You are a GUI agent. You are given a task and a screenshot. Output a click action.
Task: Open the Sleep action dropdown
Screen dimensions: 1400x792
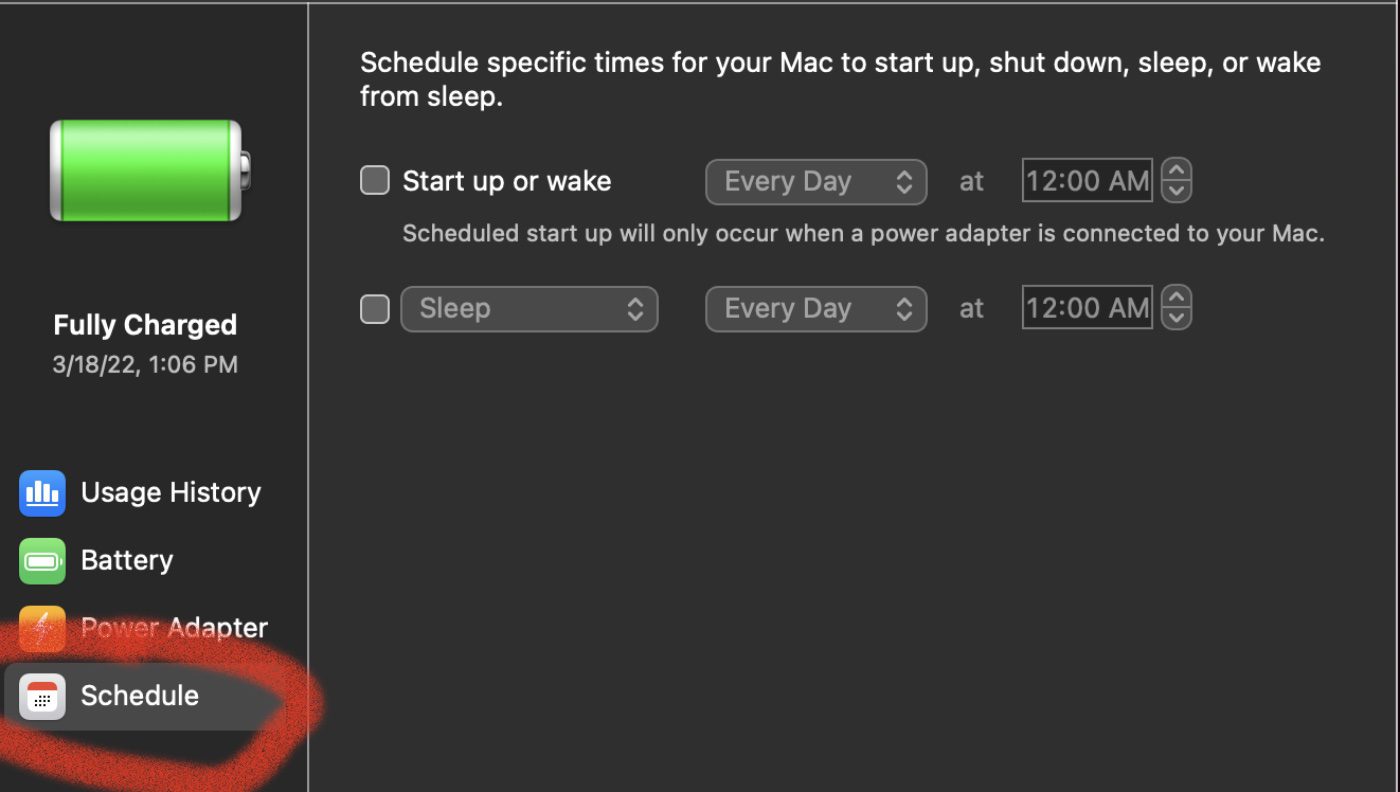529,309
